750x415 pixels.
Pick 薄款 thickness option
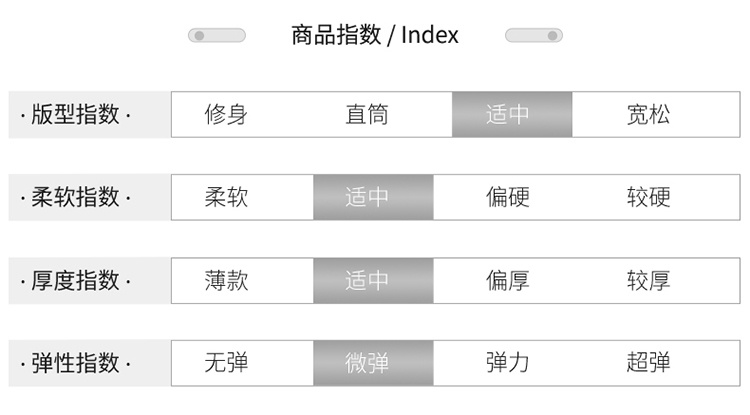tap(226, 281)
